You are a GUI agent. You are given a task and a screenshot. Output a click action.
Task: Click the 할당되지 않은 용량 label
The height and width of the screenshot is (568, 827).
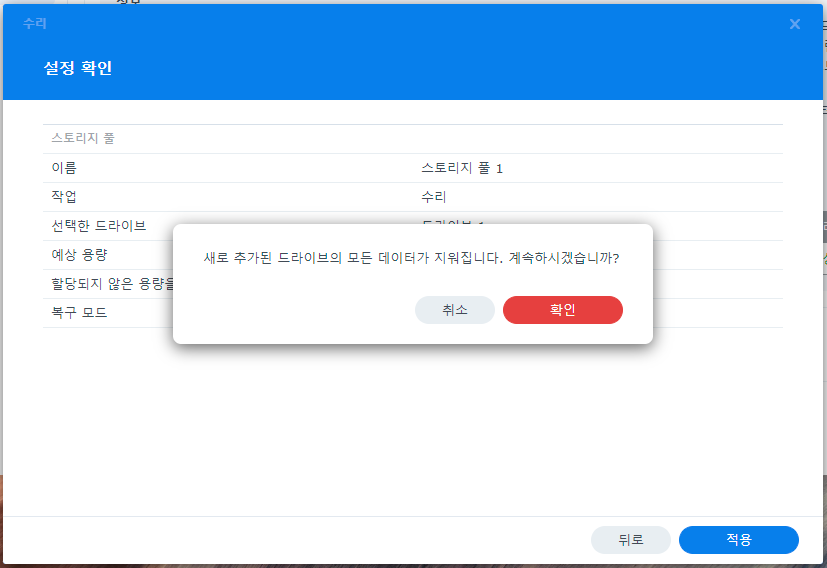click(x=112, y=284)
